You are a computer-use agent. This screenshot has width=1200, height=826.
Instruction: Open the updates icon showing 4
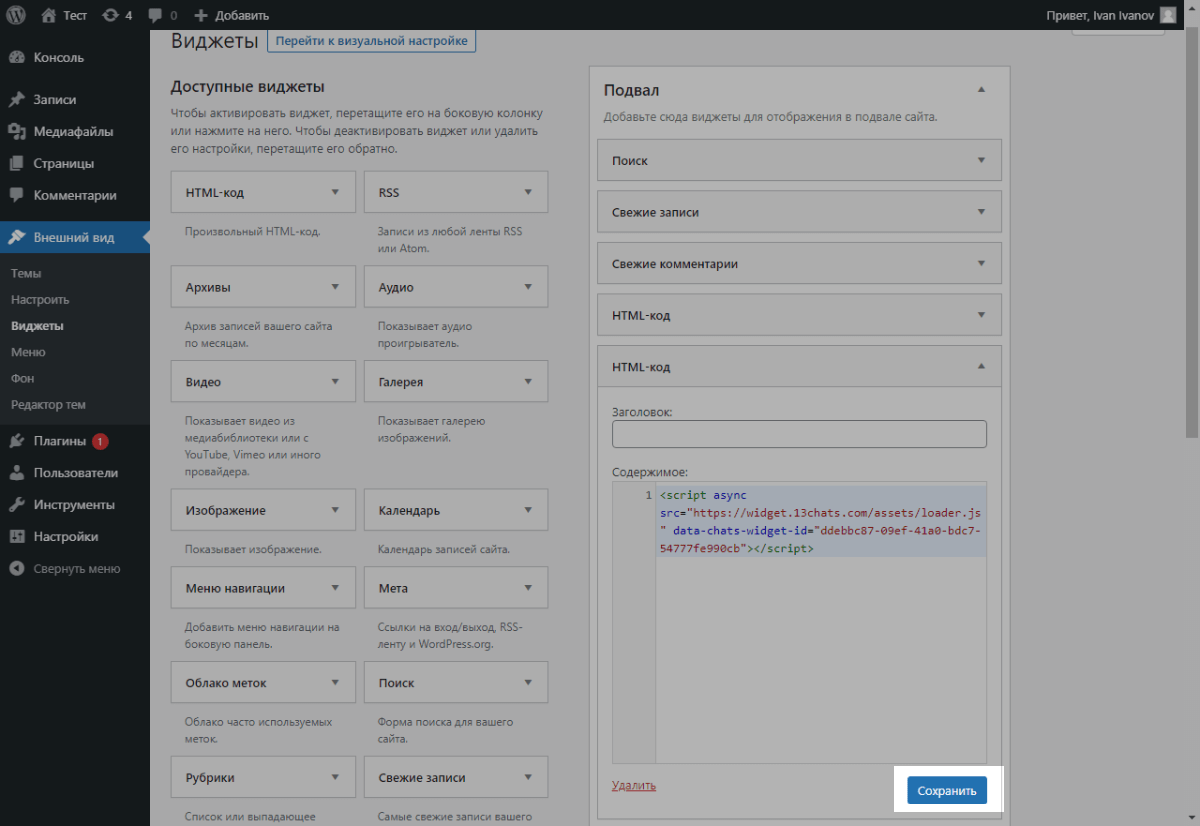pos(110,15)
